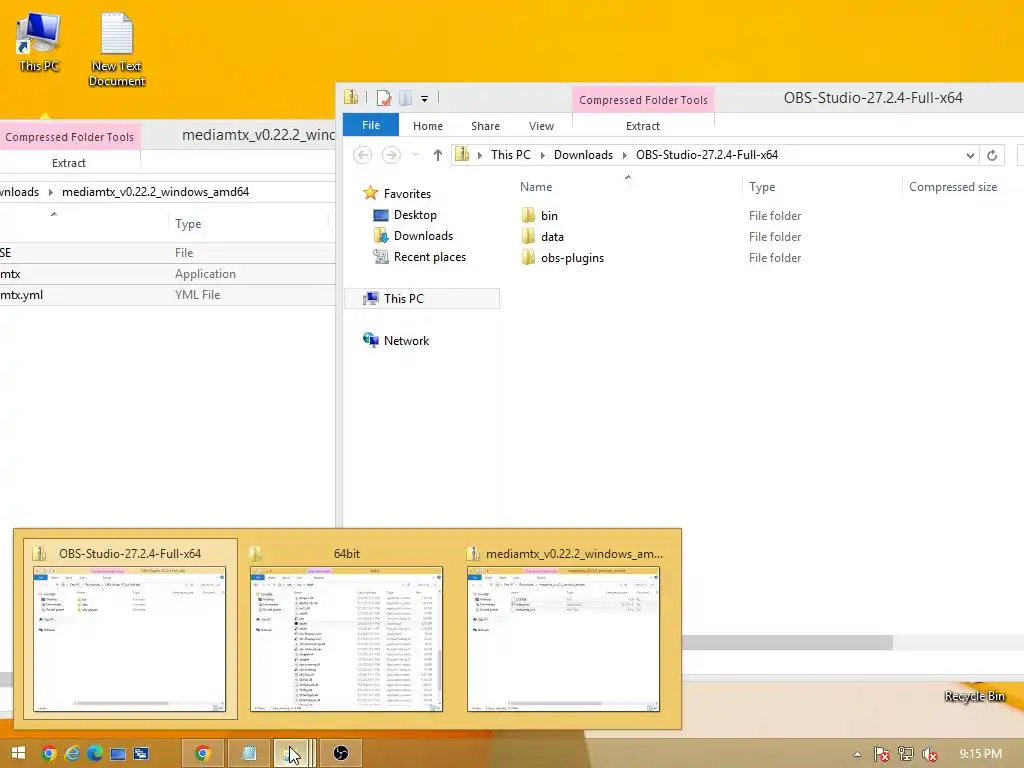The width and height of the screenshot is (1024, 768).
Task: Launch pinned Chrome in taskbar
Action: [48, 753]
